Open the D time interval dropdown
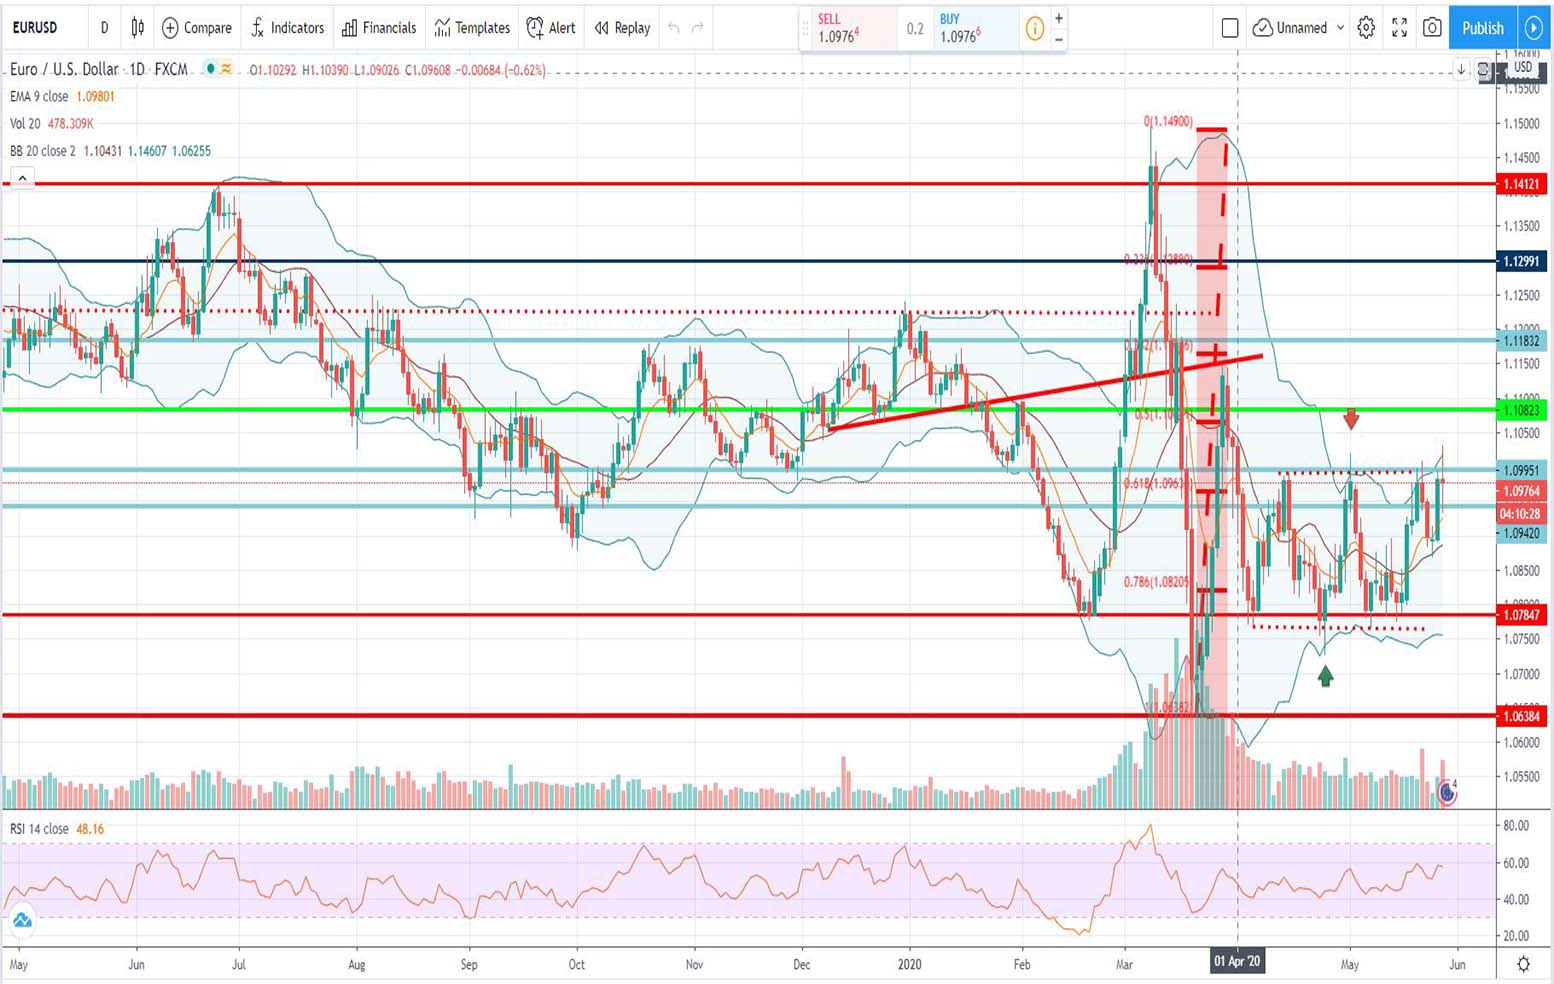 coord(104,28)
